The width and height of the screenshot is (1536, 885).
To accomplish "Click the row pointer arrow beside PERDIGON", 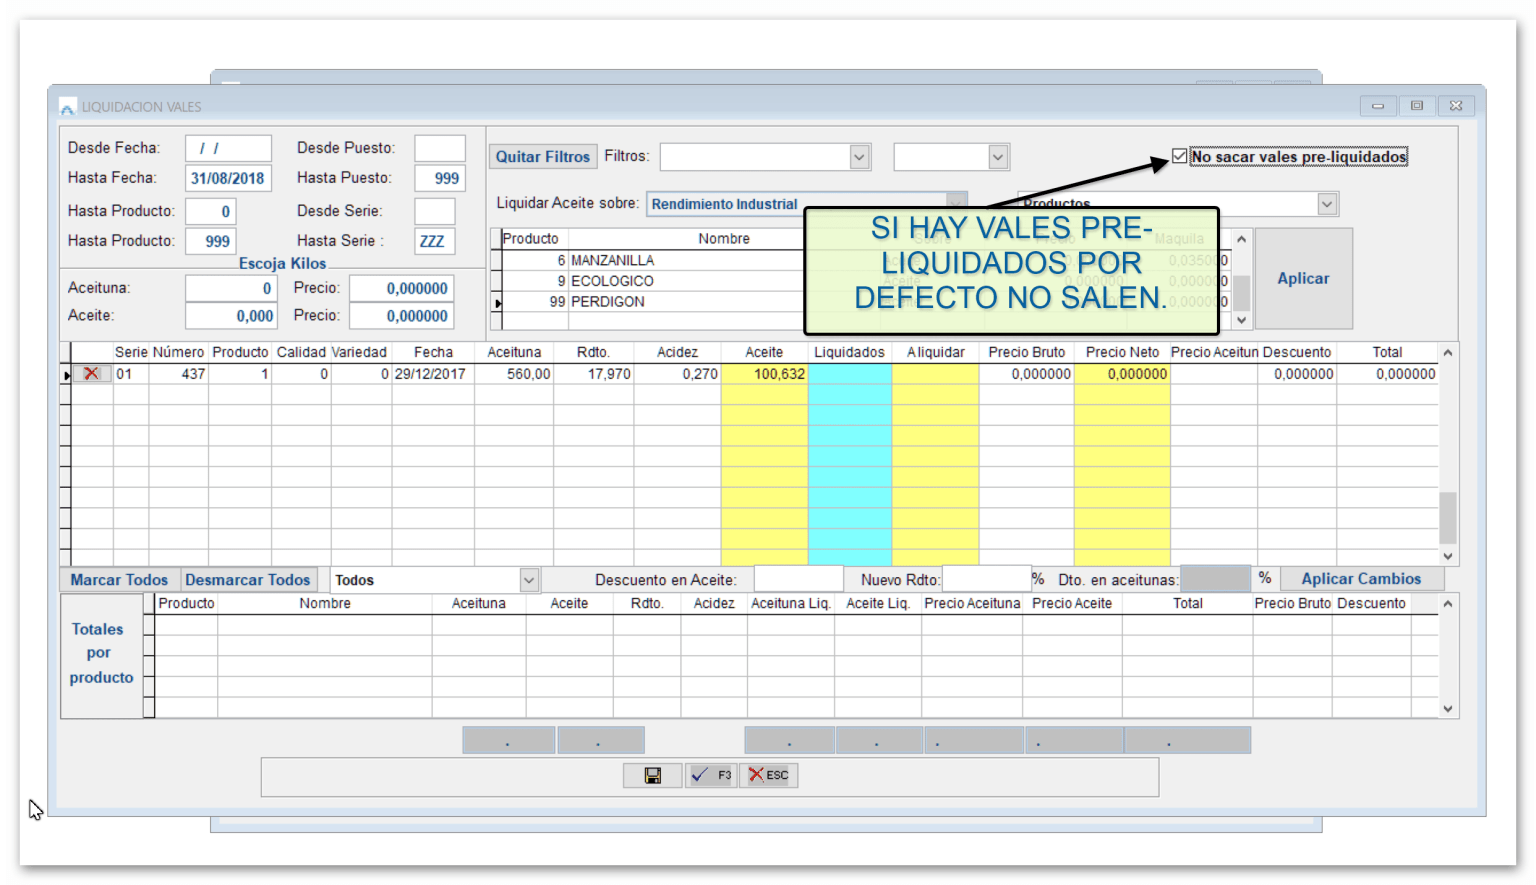I will coord(497,302).
